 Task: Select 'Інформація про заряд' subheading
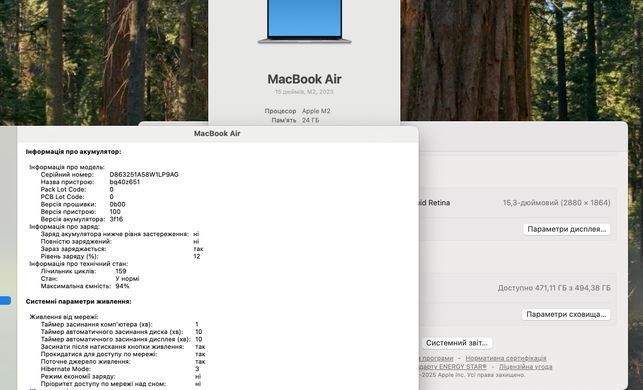64,226
